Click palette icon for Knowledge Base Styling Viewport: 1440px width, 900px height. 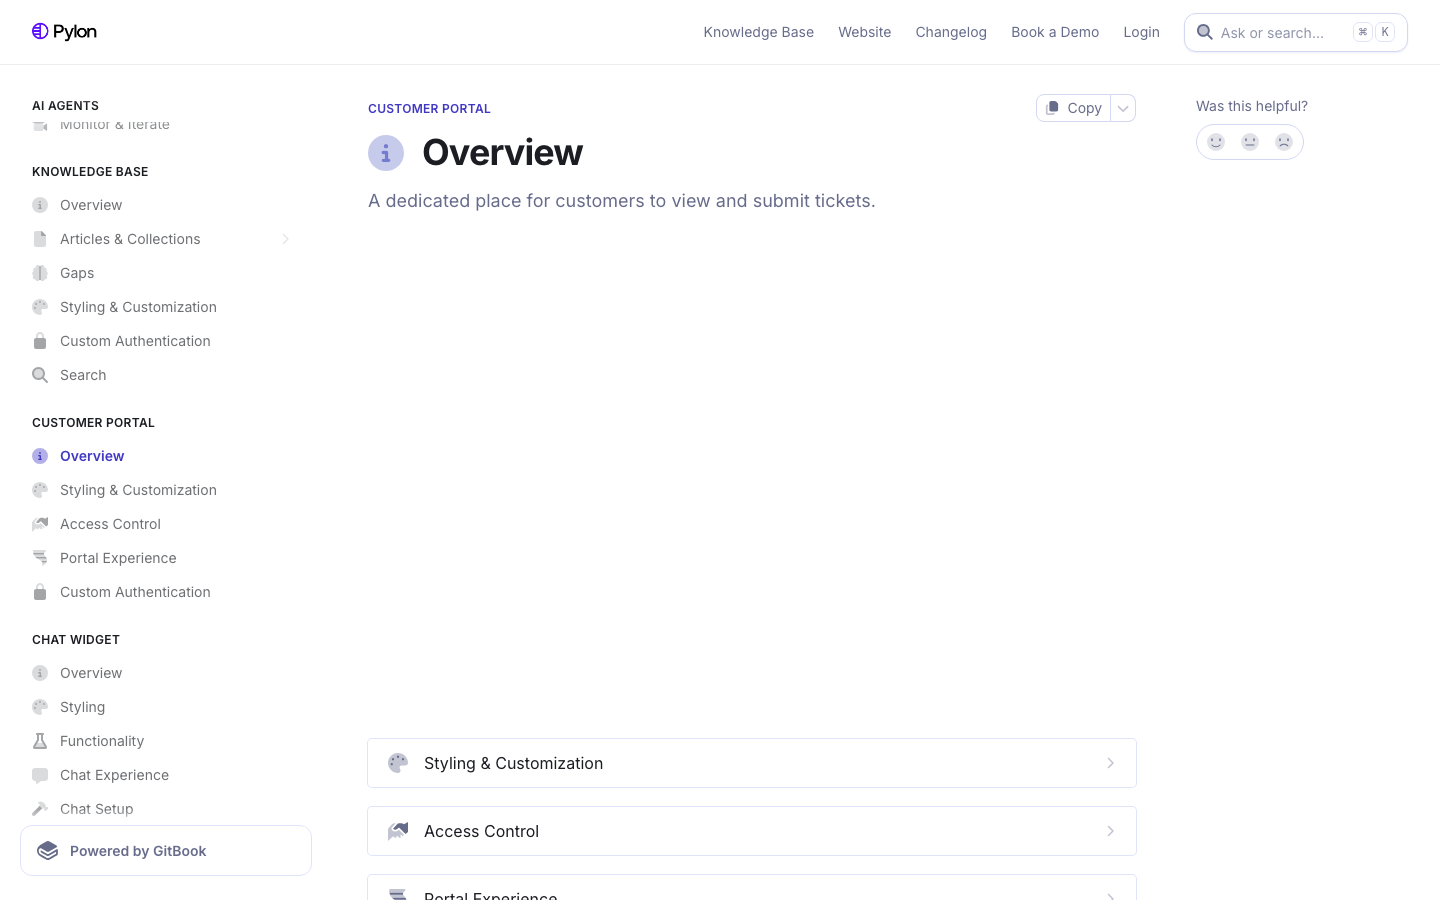pyautogui.click(x=40, y=307)
